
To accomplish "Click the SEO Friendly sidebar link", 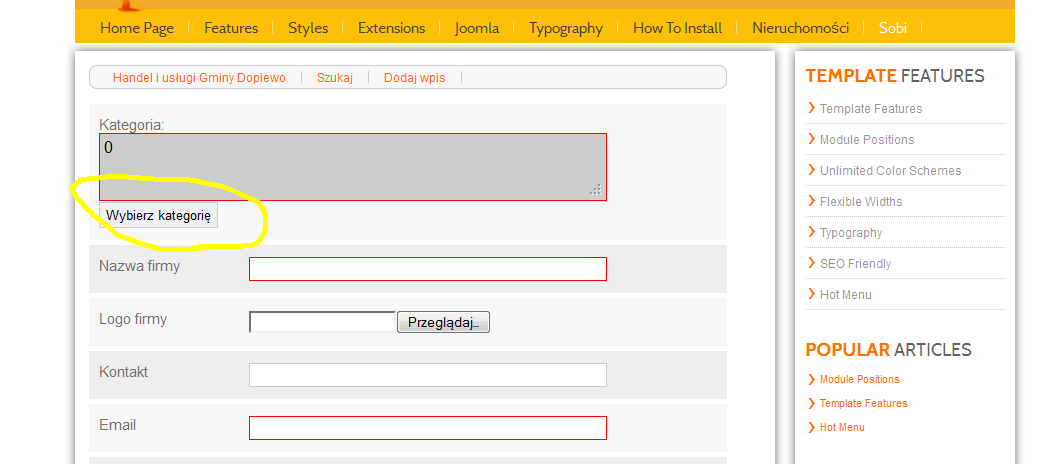I will [856, 264].
